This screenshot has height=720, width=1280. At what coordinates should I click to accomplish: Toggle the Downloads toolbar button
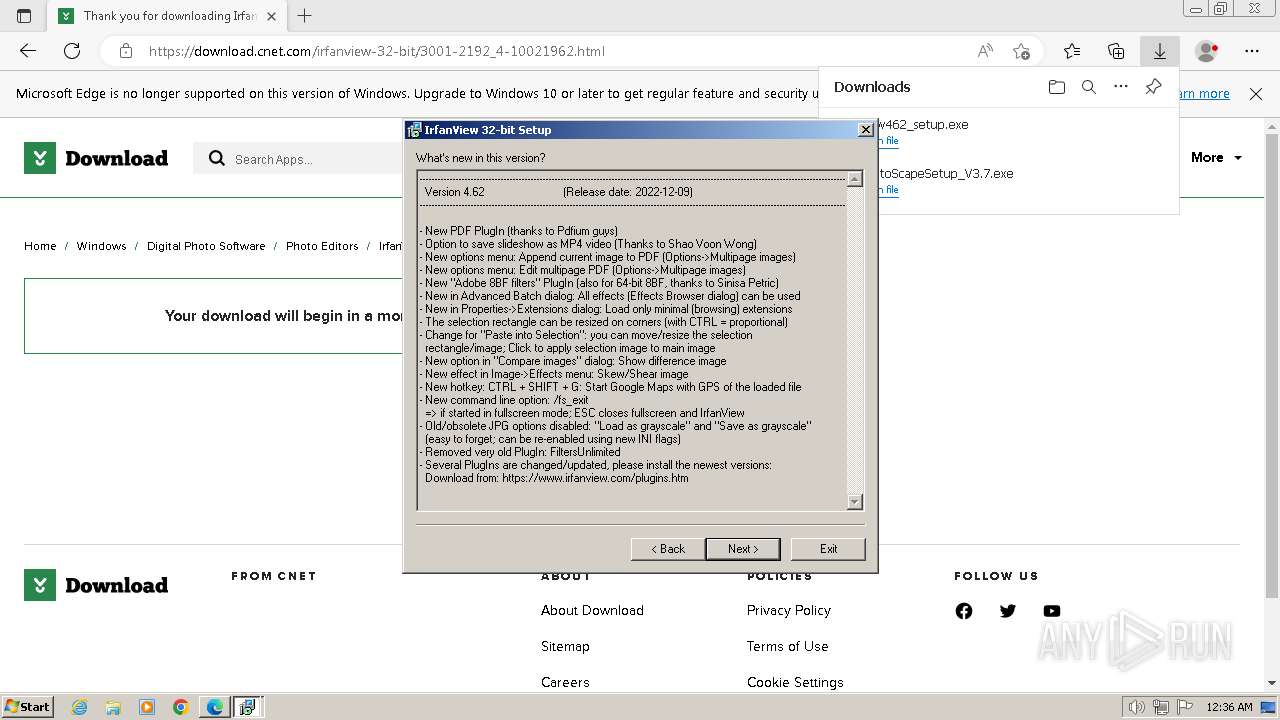coord(1160,51)
